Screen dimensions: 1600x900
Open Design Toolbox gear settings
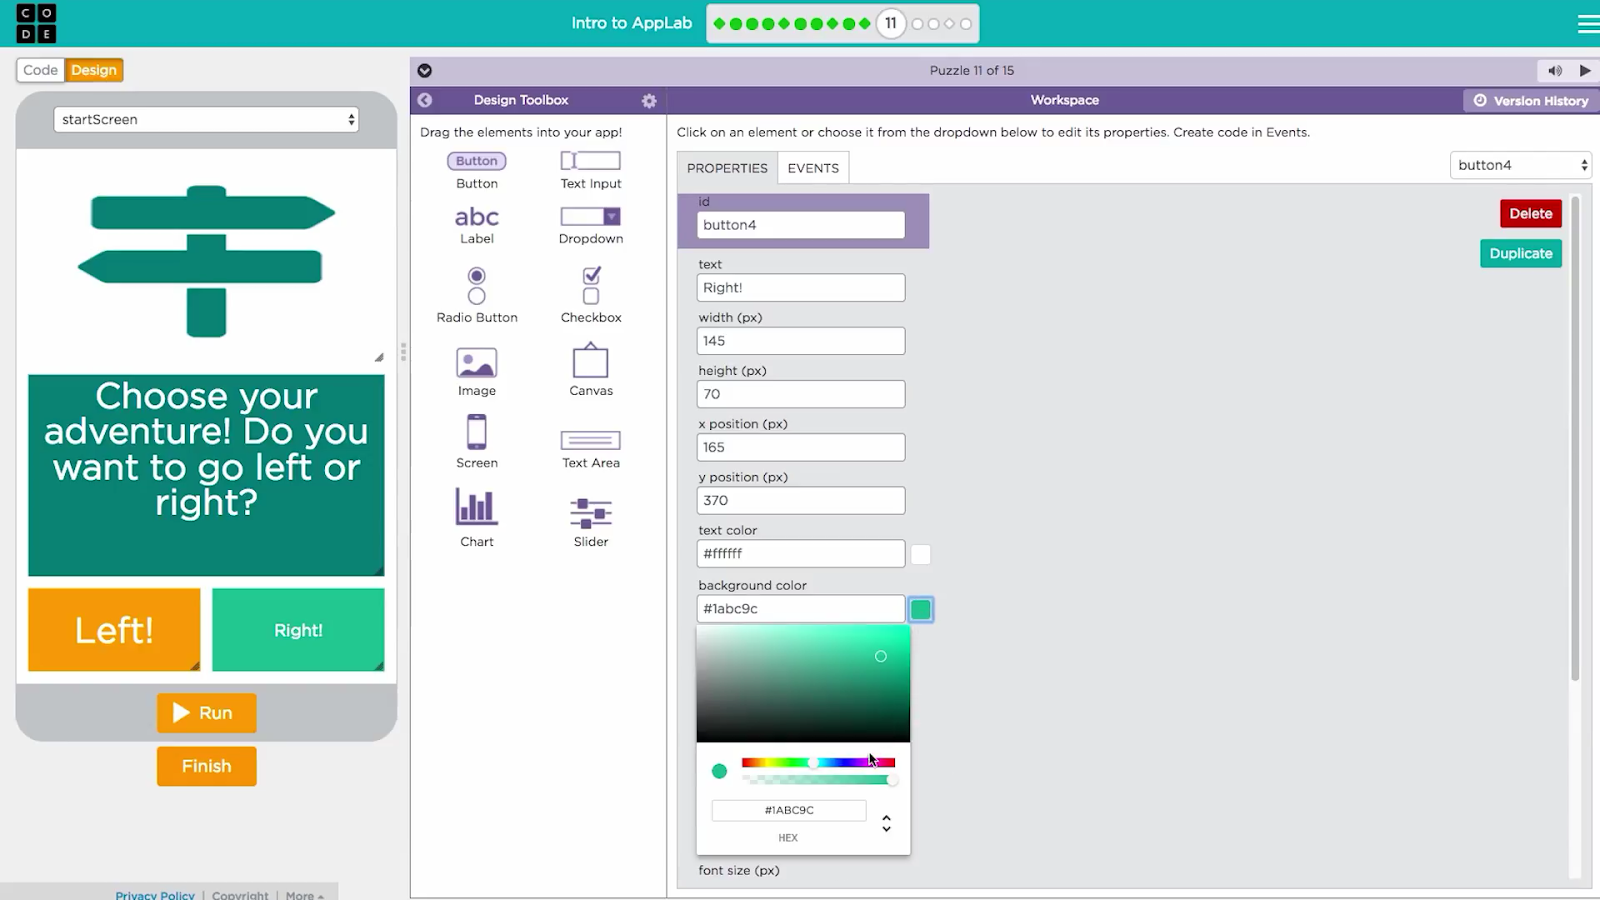point(649,100)
